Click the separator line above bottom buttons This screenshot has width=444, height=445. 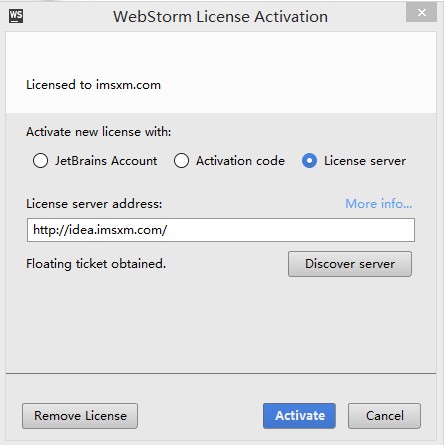click(x=221, y=373)
